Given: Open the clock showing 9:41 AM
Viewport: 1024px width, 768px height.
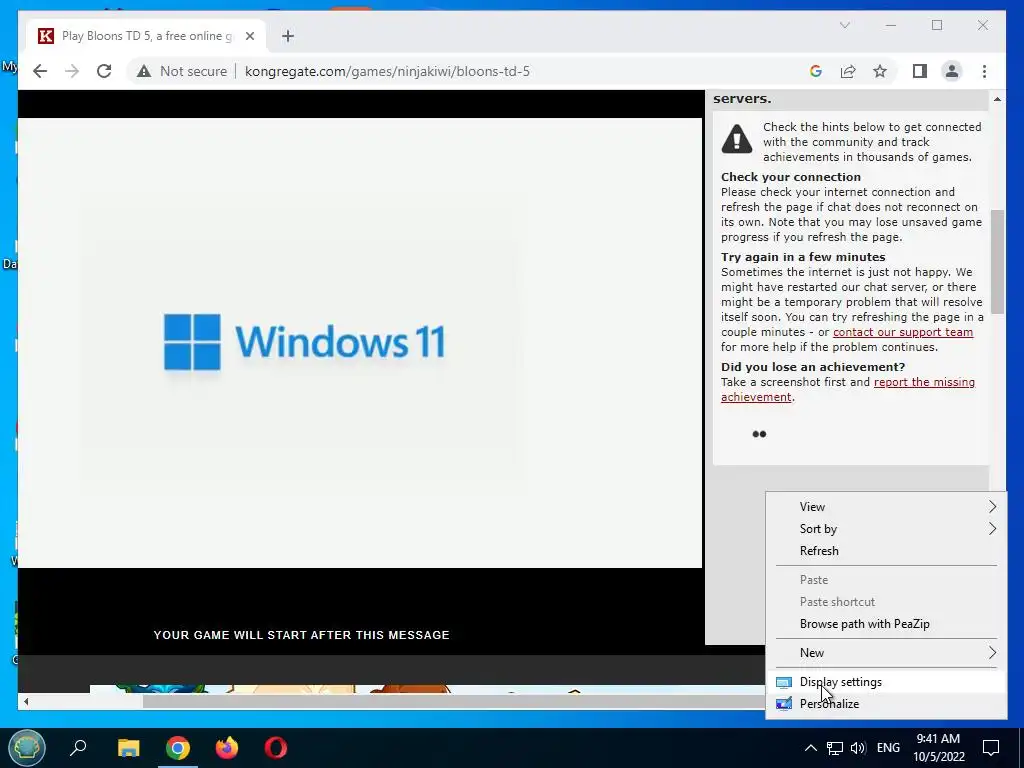Looking at the screenshot, I should pyautogui.click(x=938, y=748).
